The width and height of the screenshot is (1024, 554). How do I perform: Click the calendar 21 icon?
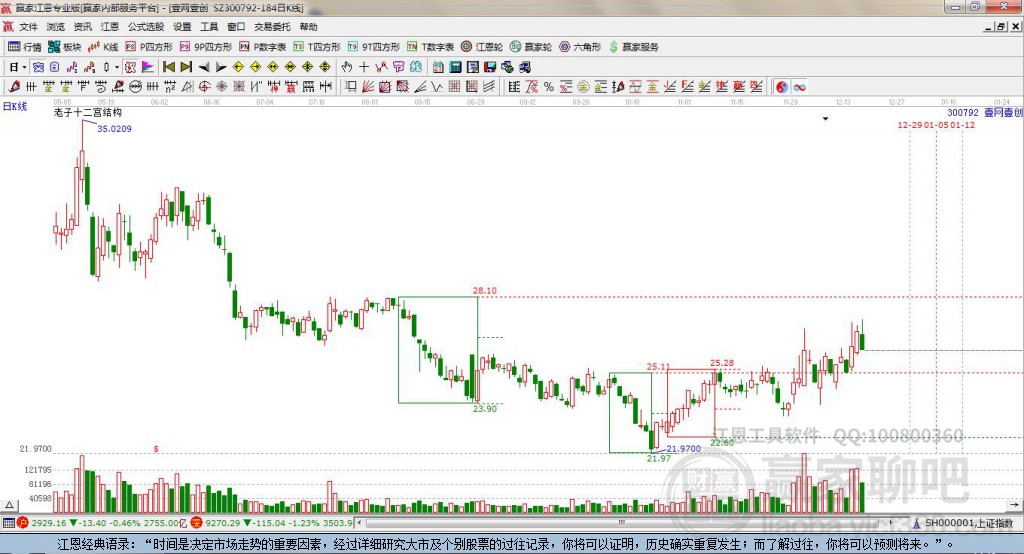tap(438, 67)
